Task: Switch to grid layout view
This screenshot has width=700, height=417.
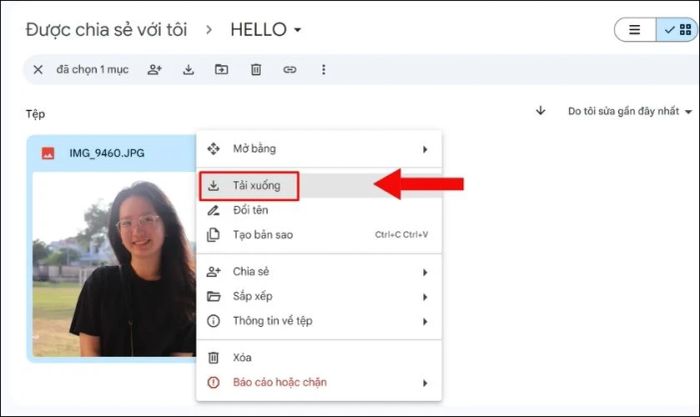Action: (677, 30)
